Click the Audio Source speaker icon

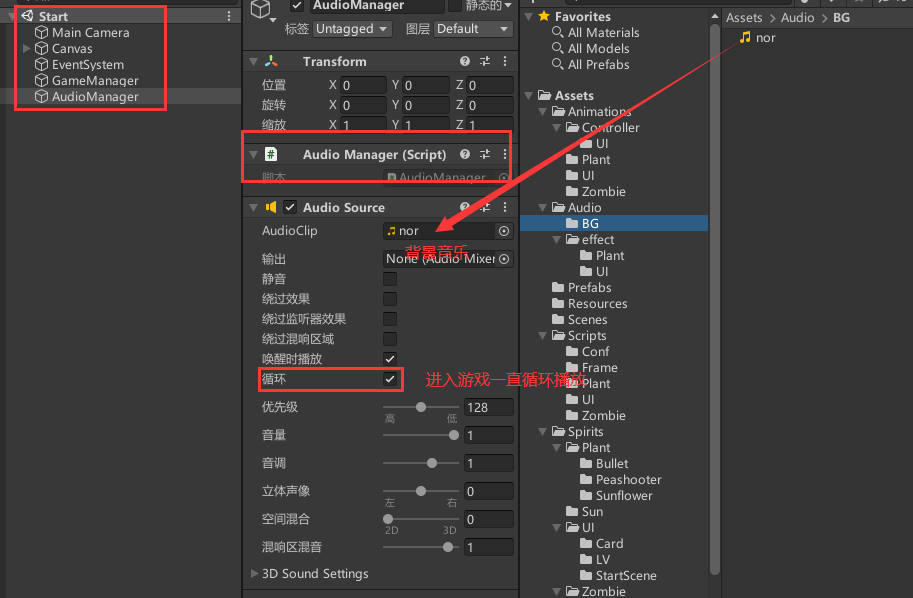click(x=271, y=207)
